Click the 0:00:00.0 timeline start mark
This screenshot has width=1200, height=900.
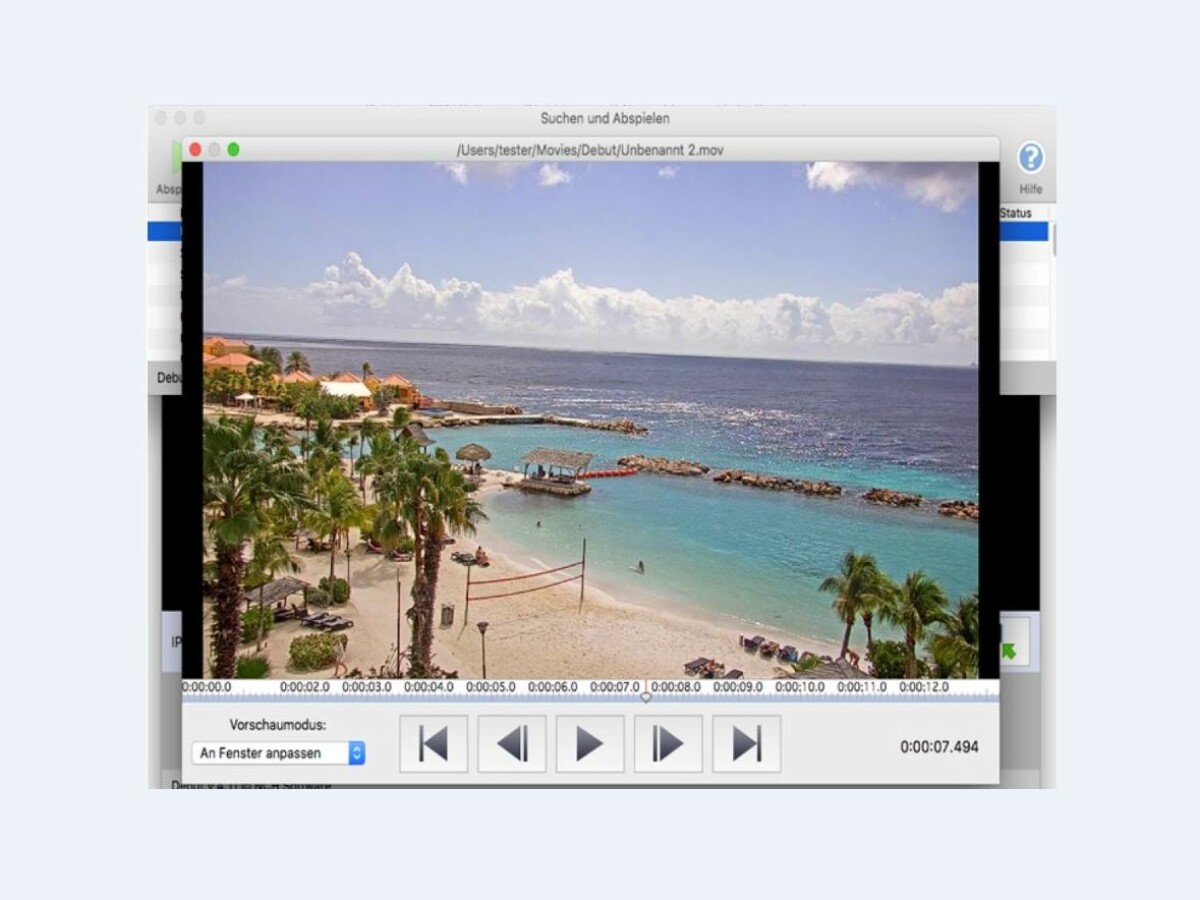point(207,688)
